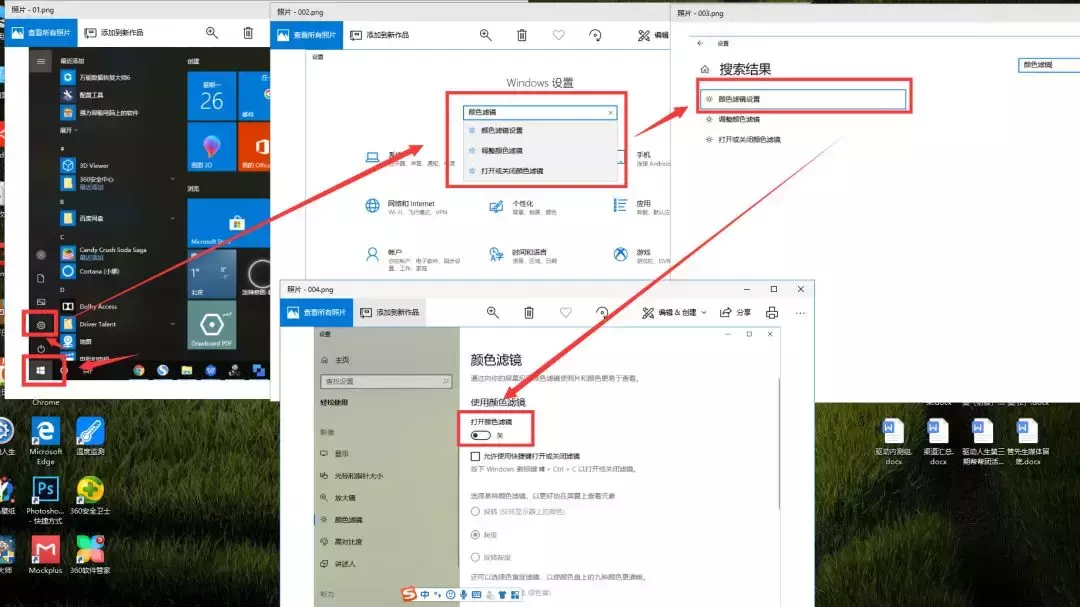Toggle the 打开颜色滤镜 switch
Image resolution: width=1080 pixels, height=607 pixels.
coord(481,436)
